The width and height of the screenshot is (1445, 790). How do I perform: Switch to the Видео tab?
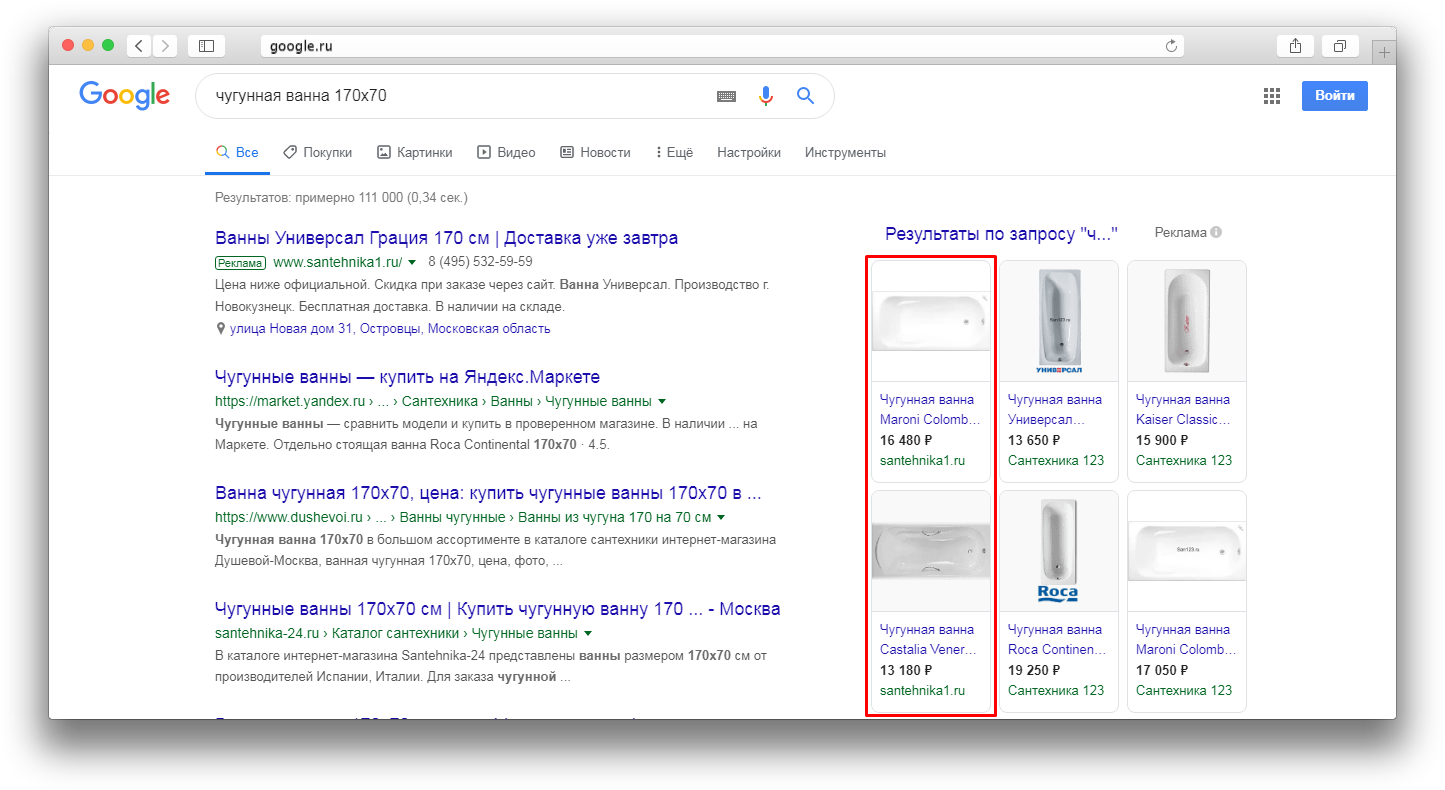coord(506,152)
